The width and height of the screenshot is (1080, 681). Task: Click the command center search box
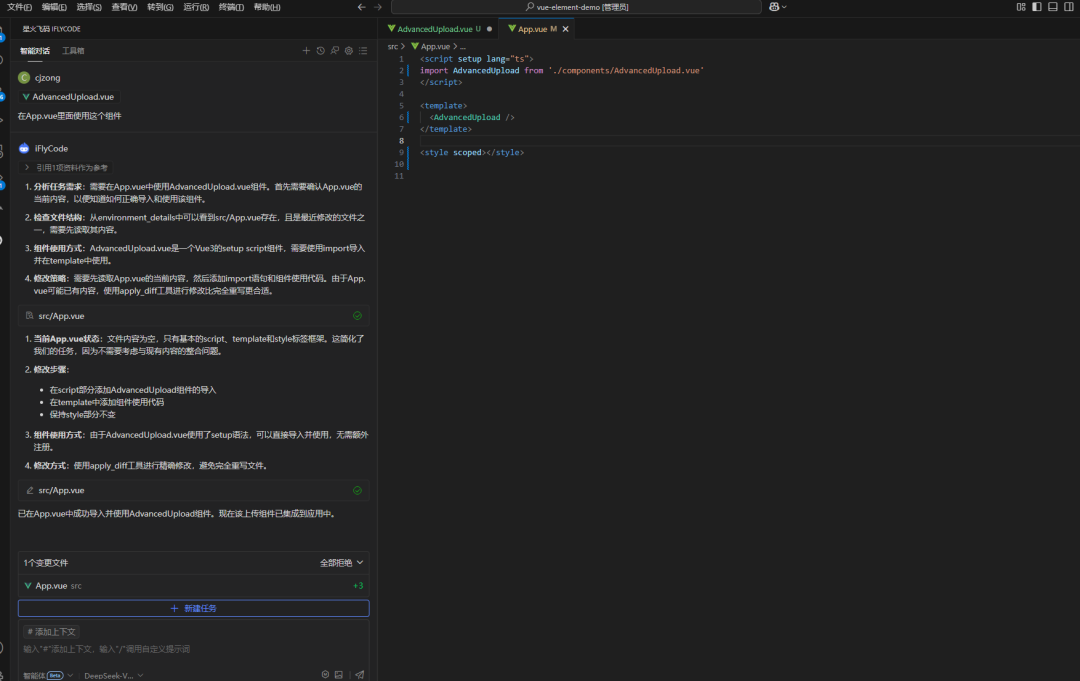point(576,7)
